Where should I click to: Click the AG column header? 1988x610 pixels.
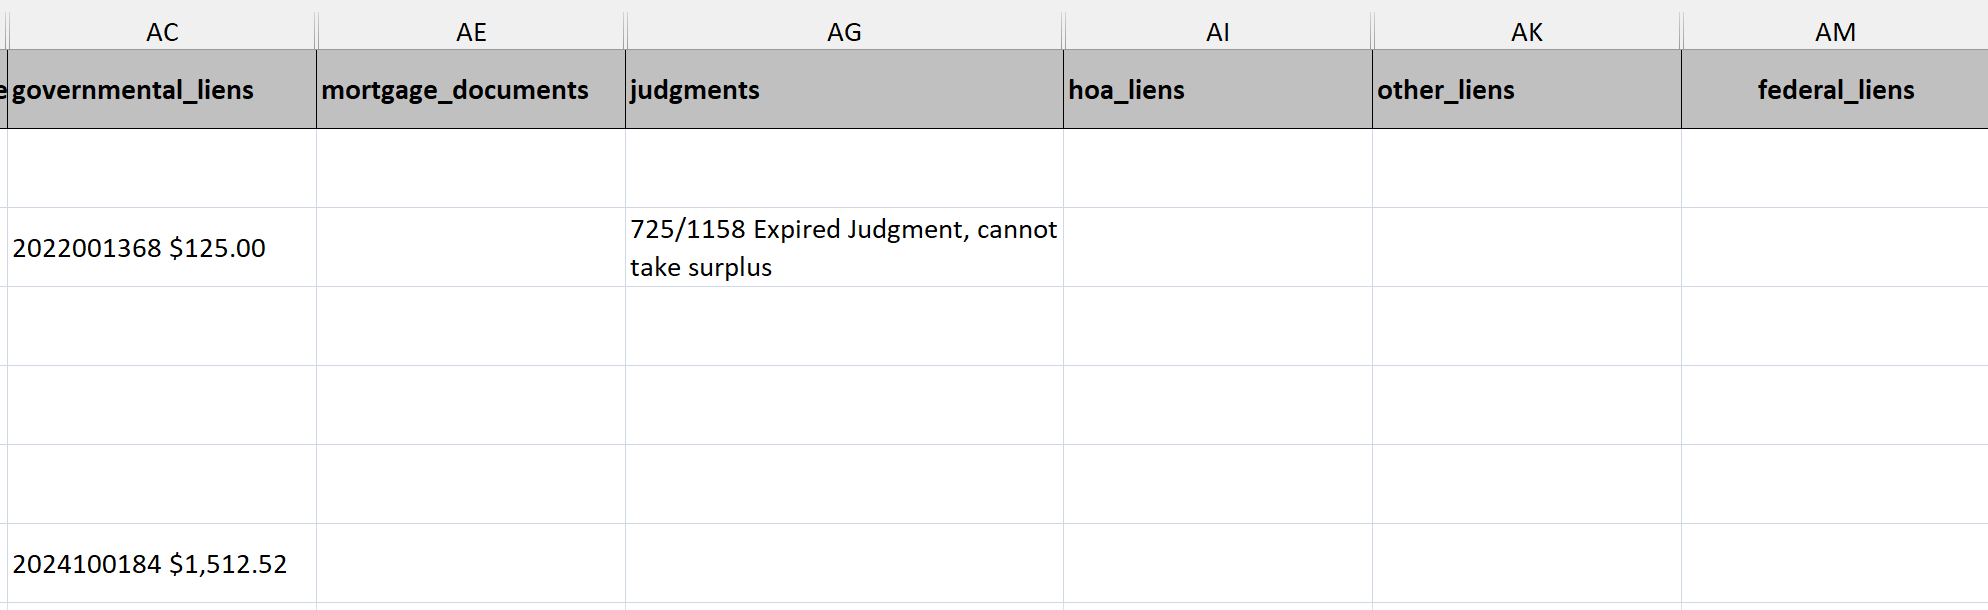pyautogui.click(x=844, y=32)
